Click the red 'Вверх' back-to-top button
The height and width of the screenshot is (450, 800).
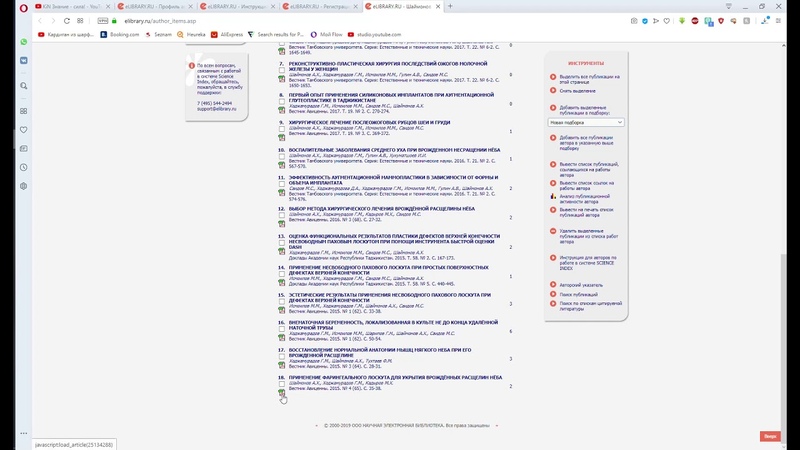pyautogui.click(x=770, y=436)
